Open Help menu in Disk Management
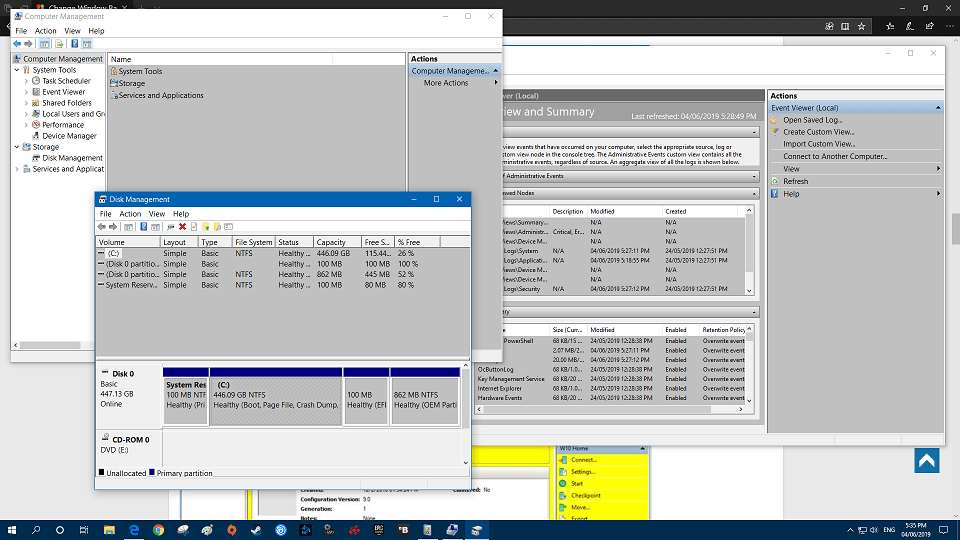This screenshot has height=540, width=960. pyautogui.click(x=181, y=214)
